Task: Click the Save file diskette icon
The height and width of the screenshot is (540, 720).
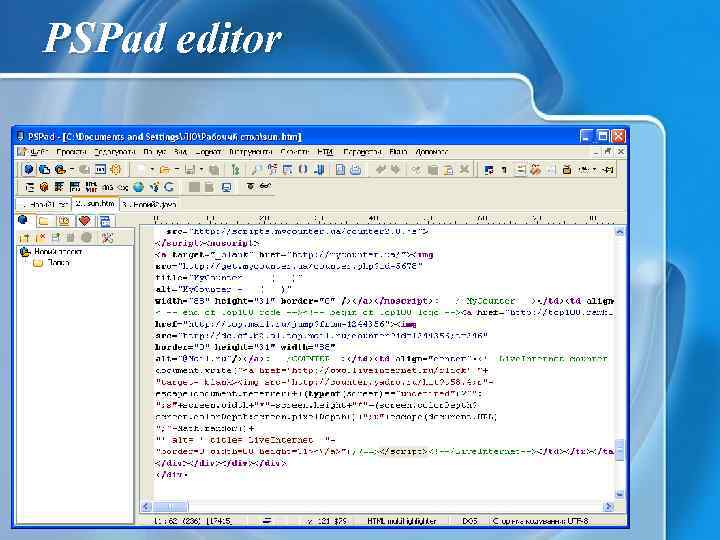Action: click(190, 169)
